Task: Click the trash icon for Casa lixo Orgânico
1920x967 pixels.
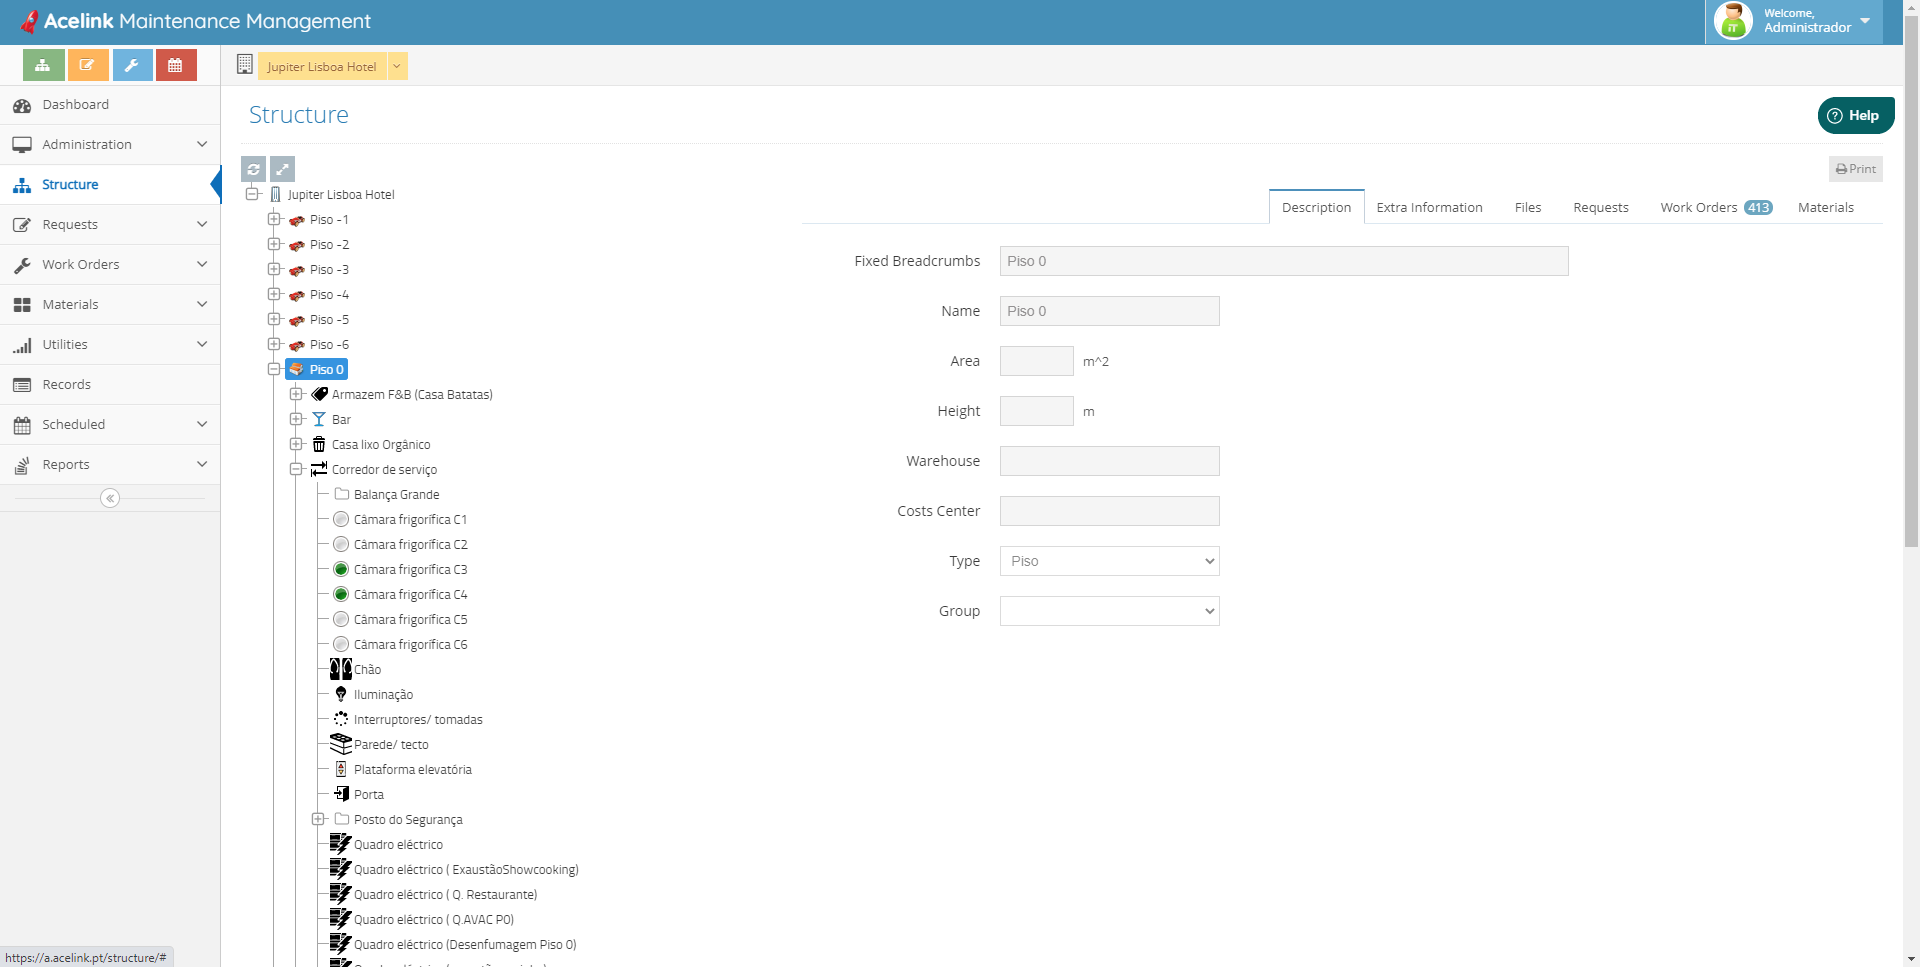Action: 318,444
